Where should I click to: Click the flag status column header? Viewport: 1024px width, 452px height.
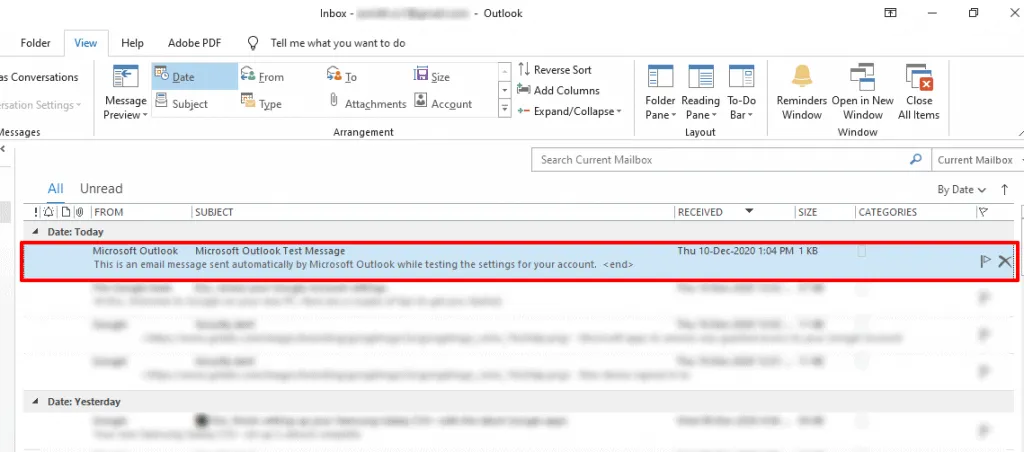(x=983, y=212)
